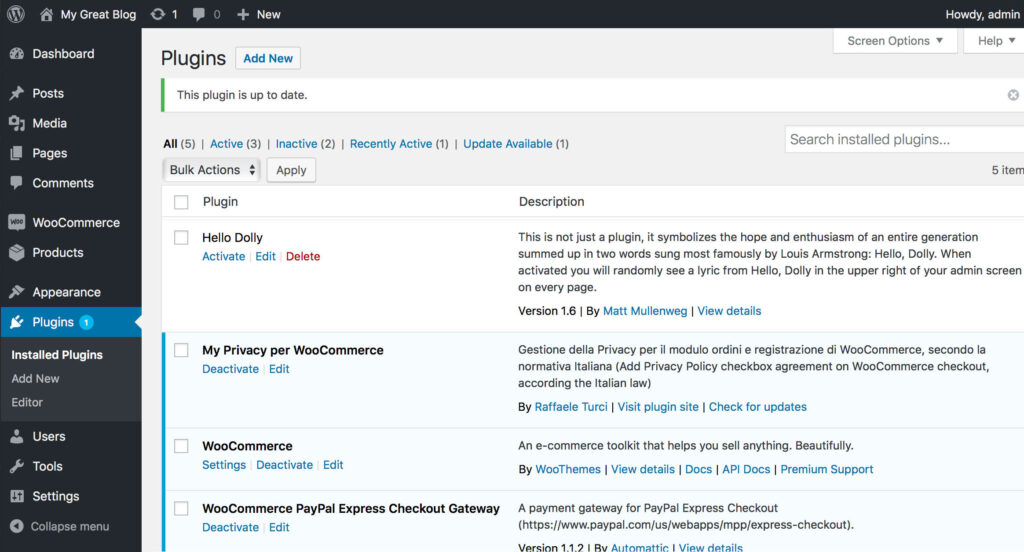This screenshot has height=552, width=1024.
Task: Open the Howdy, admin account menu
Action: [x=982, y=14]
